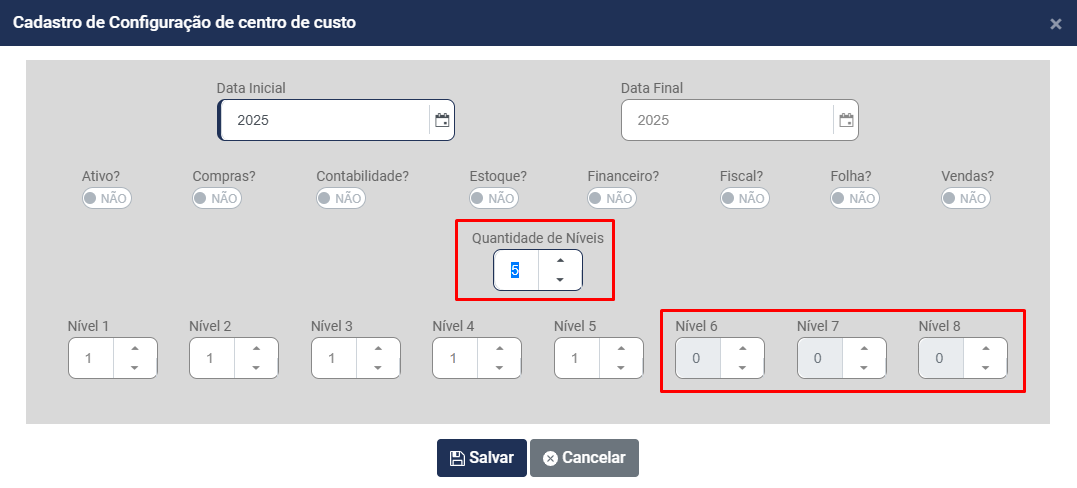
Task: Decrease Quantidade de Níveis with down arrow
Action: click(560, 280)
